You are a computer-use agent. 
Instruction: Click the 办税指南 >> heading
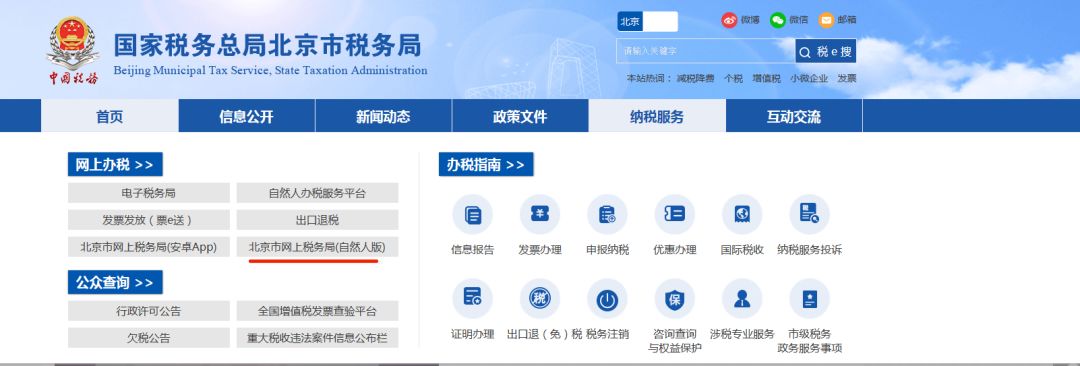(486, 164)
